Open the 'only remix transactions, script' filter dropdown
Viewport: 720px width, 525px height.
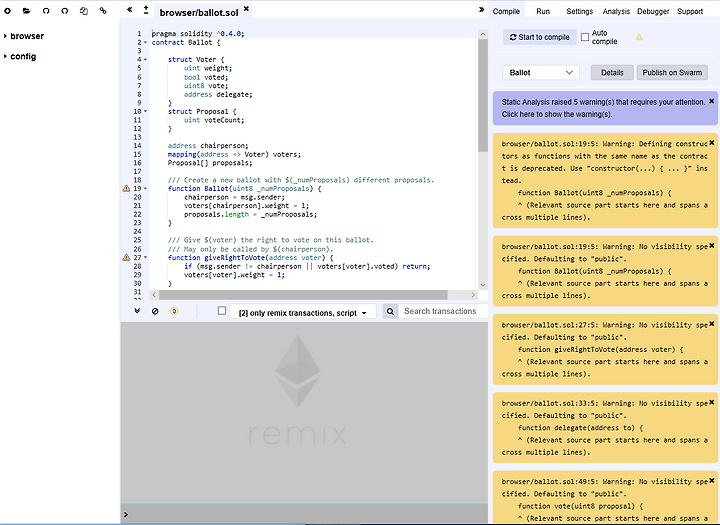click(x=303, y=312)
